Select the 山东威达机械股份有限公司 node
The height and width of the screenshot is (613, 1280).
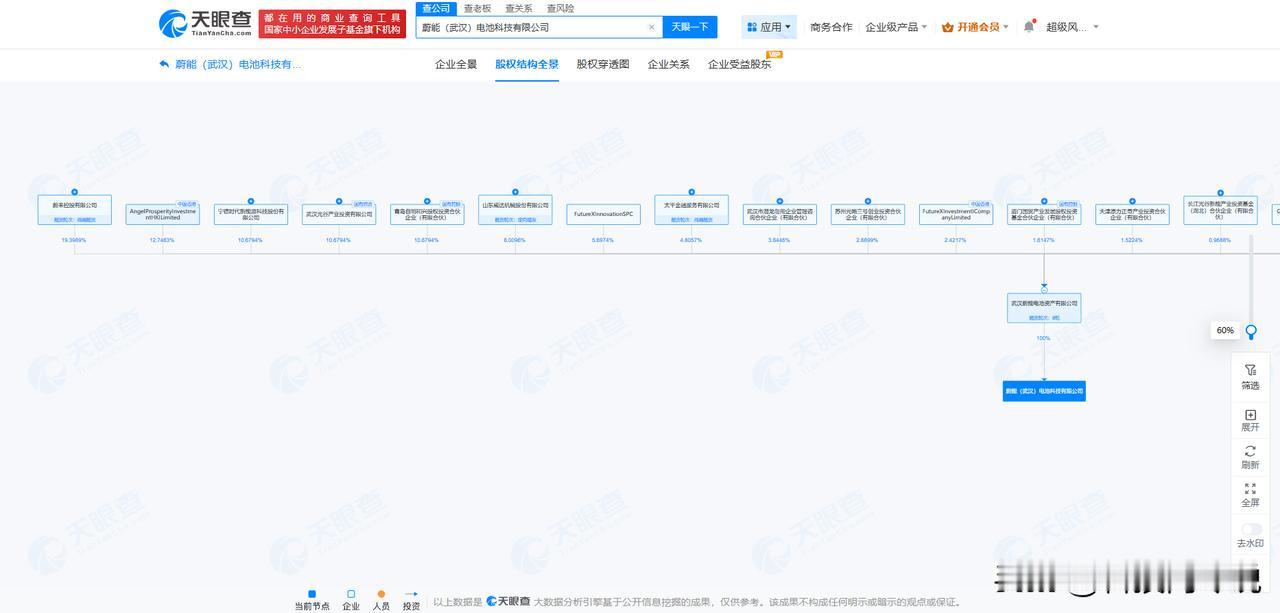click(515, 210)
